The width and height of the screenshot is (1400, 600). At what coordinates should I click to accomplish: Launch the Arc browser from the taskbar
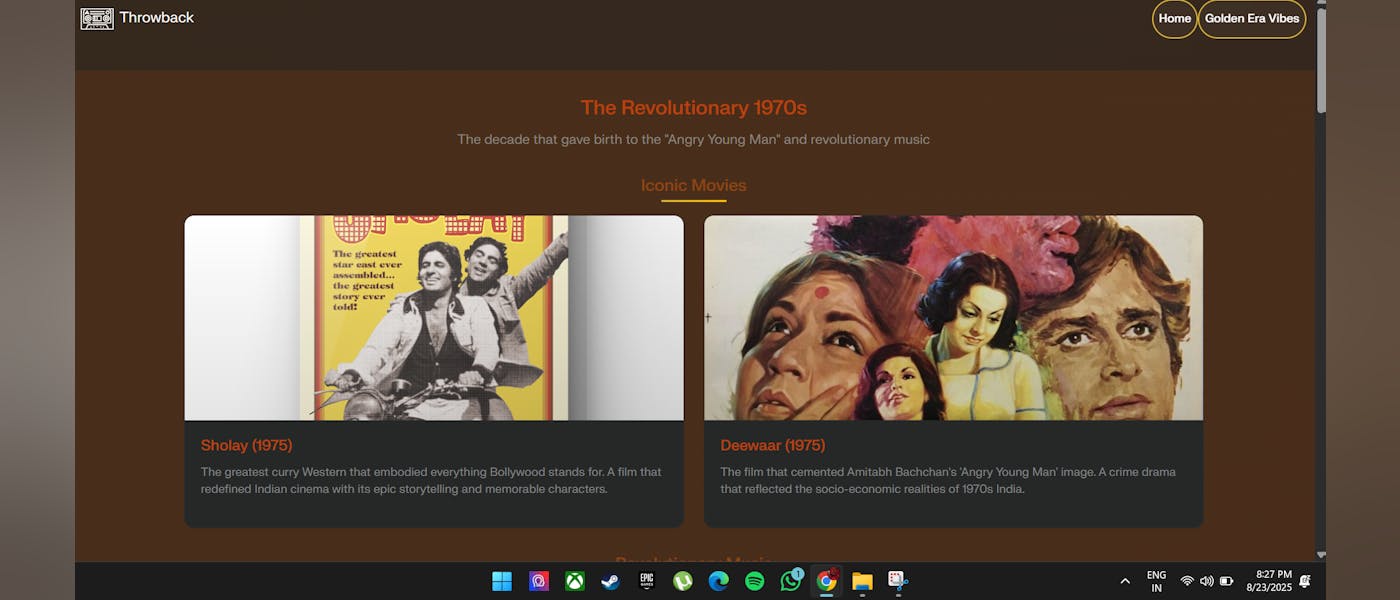(x=539, y=581)
